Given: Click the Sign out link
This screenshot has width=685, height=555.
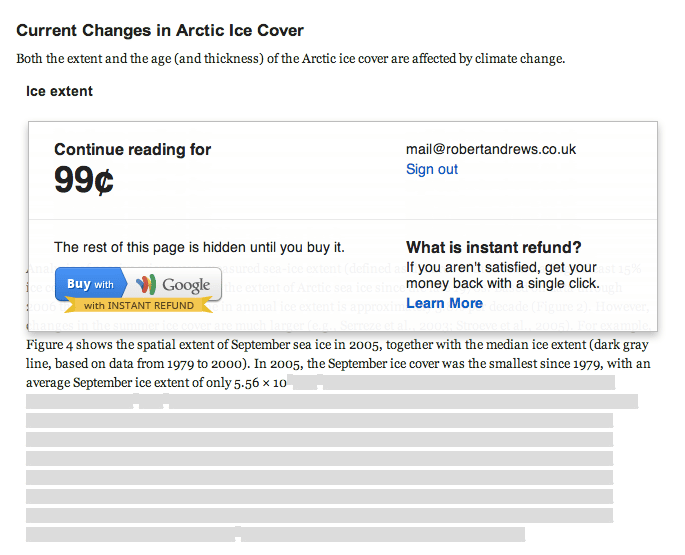Looking at the screenshot, I should (x=432, y=169).
